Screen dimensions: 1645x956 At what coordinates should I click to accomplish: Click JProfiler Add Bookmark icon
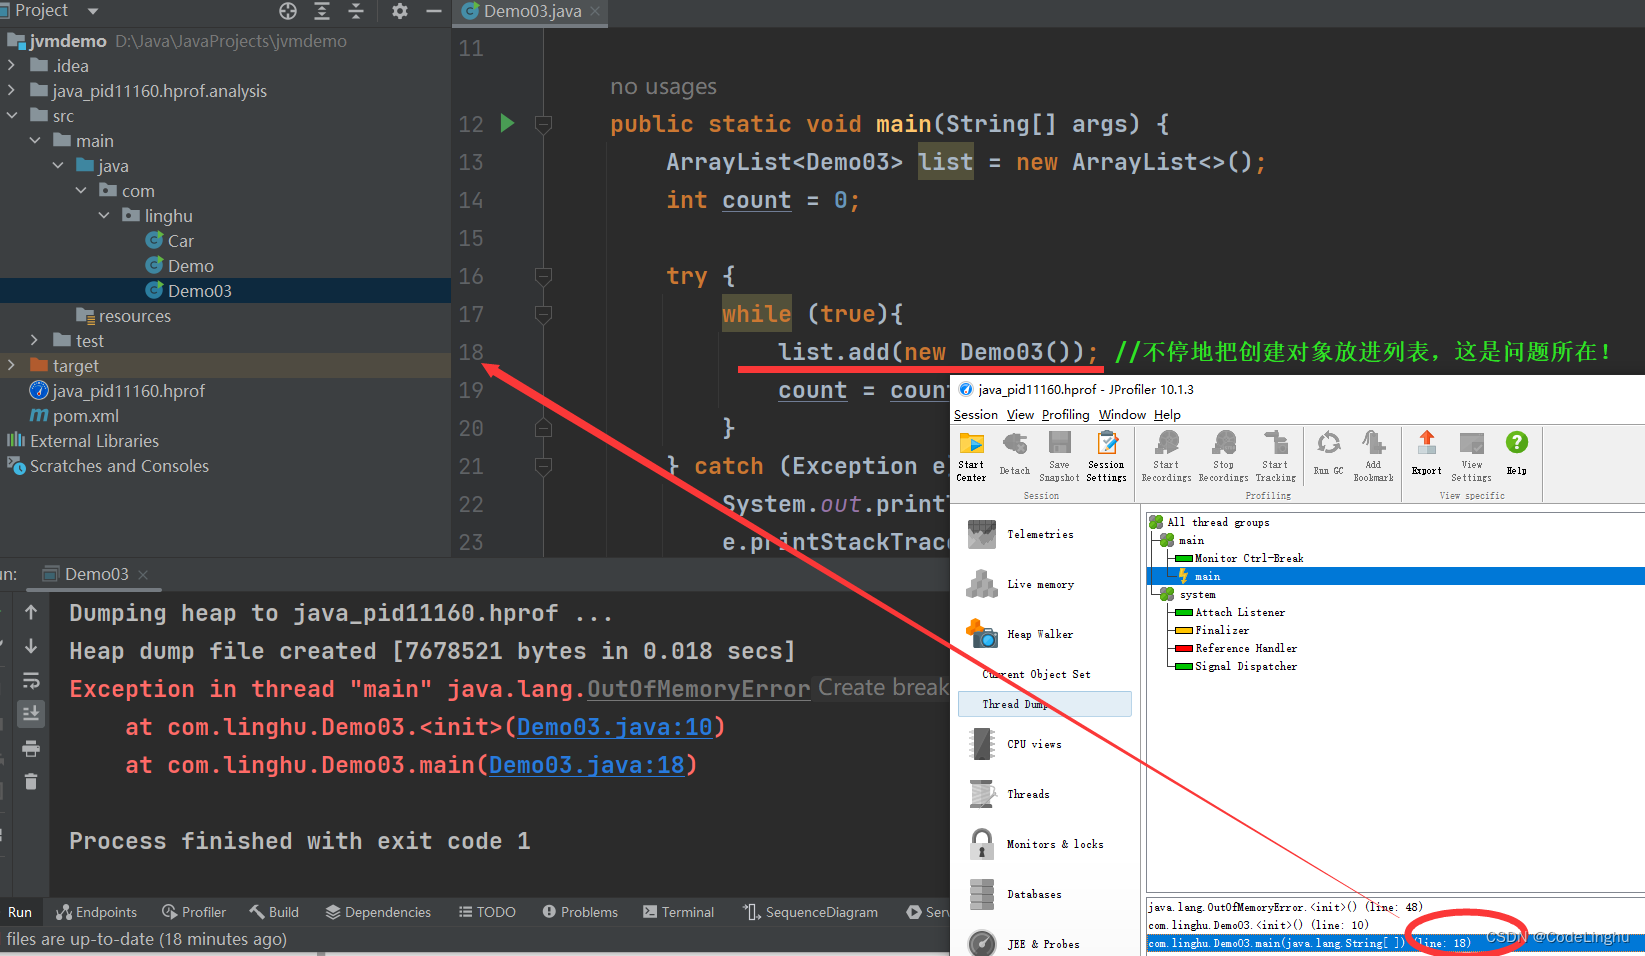[x=1373, y=457]
